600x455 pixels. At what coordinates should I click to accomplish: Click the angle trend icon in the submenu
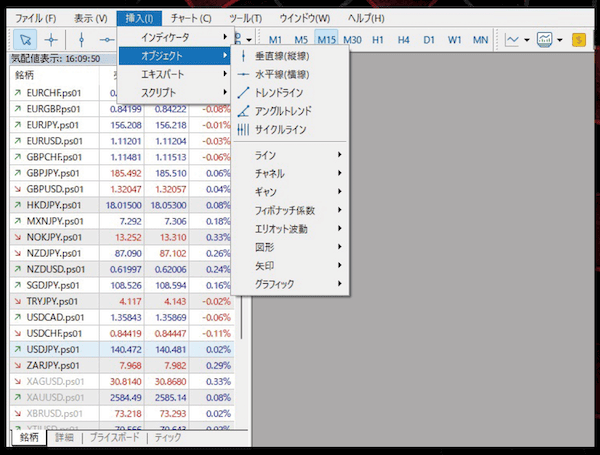pos(243,111)
